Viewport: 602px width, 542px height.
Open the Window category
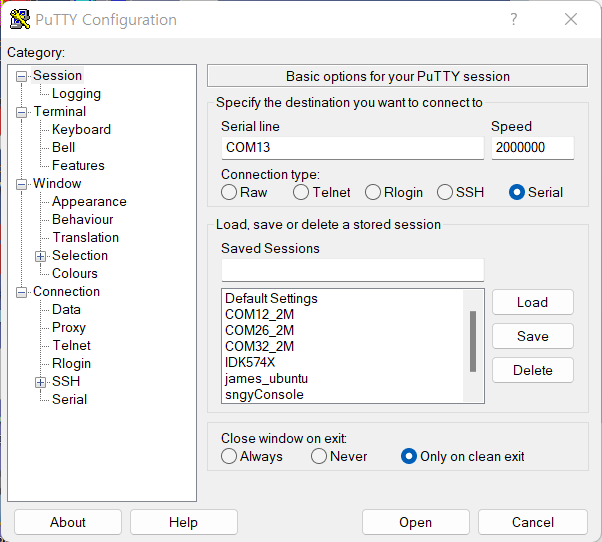57,183
